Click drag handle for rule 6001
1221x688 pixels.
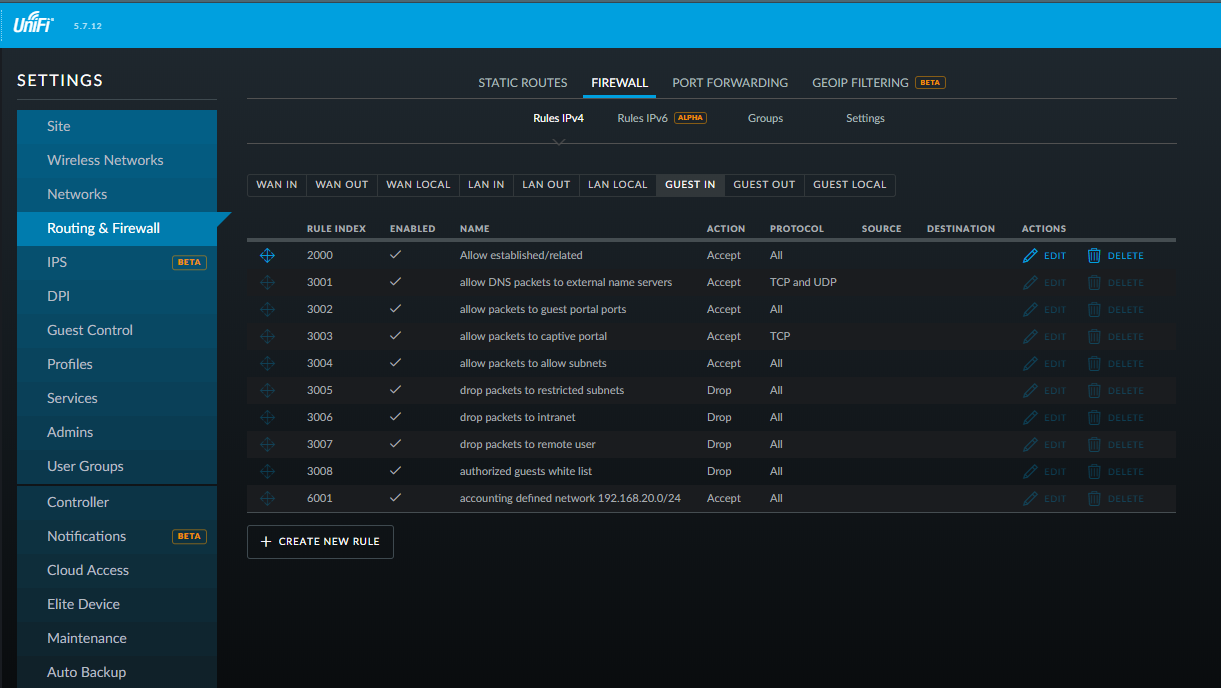pos(267,498)
